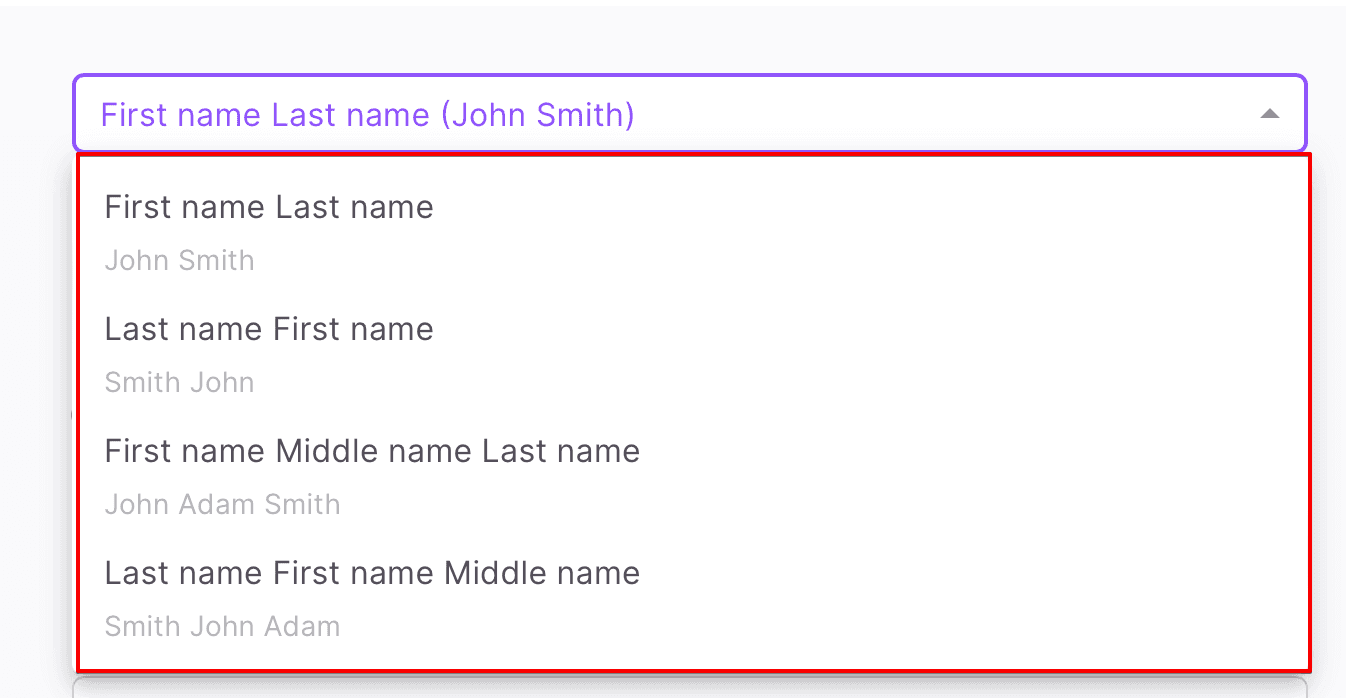Choose the "Last name First name" option
The image size is (1346, 698).
(x=269, y=330)
